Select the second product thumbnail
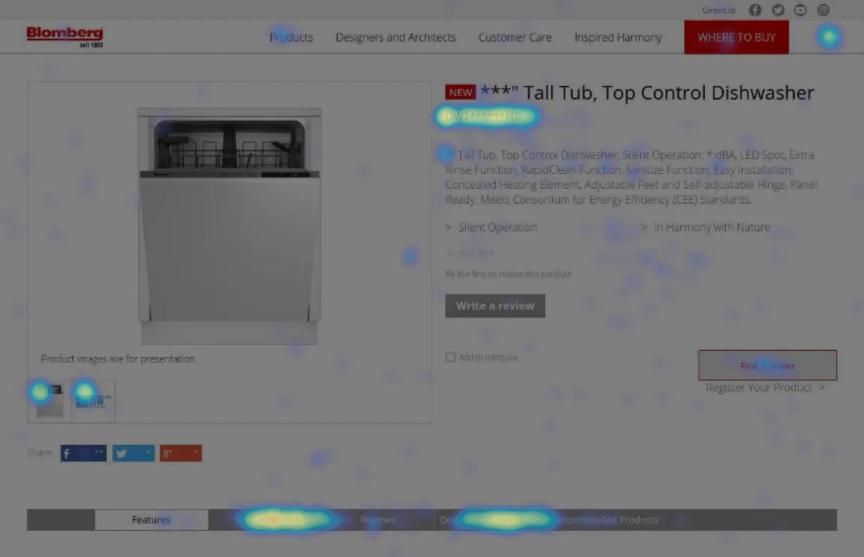 pyautogui.click(x=93, y=401)
